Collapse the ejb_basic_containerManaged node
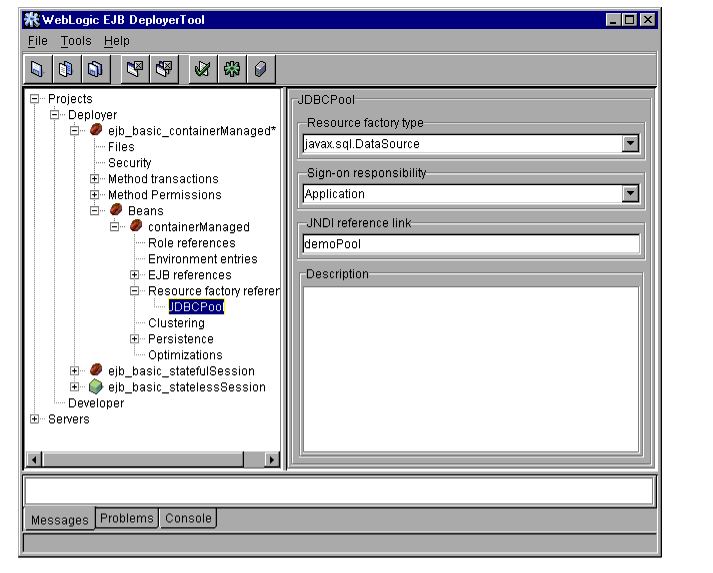713x573 pixels. click(x=74, y=131)
